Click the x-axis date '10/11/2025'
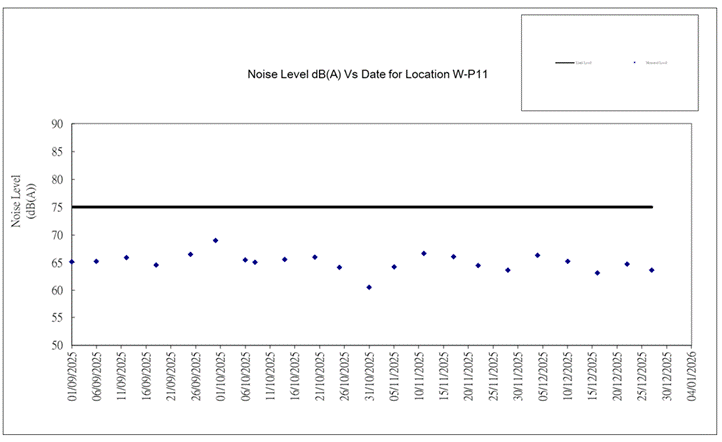The image size is (722, 442). pyautogui.click(x=419, y=376)
